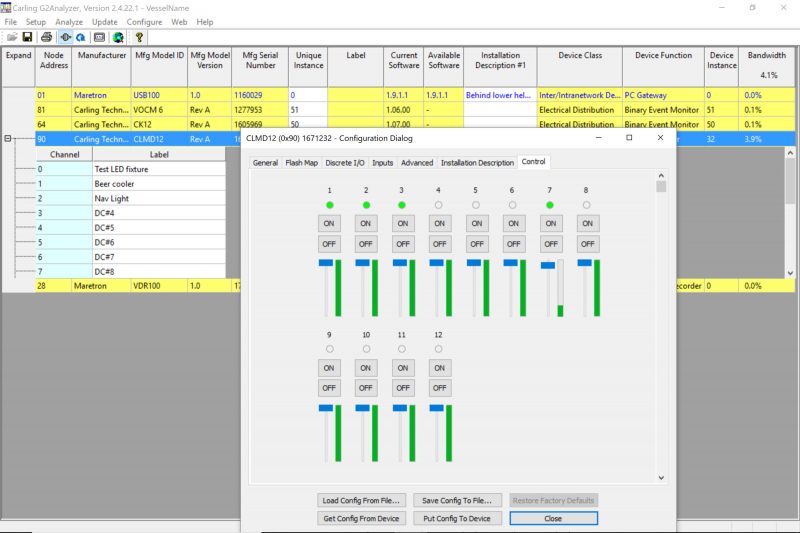The height and width of the screenshot is (533, 800).
Task: Toggle channel 4 status indicator
Action: [x=438, y=205]
